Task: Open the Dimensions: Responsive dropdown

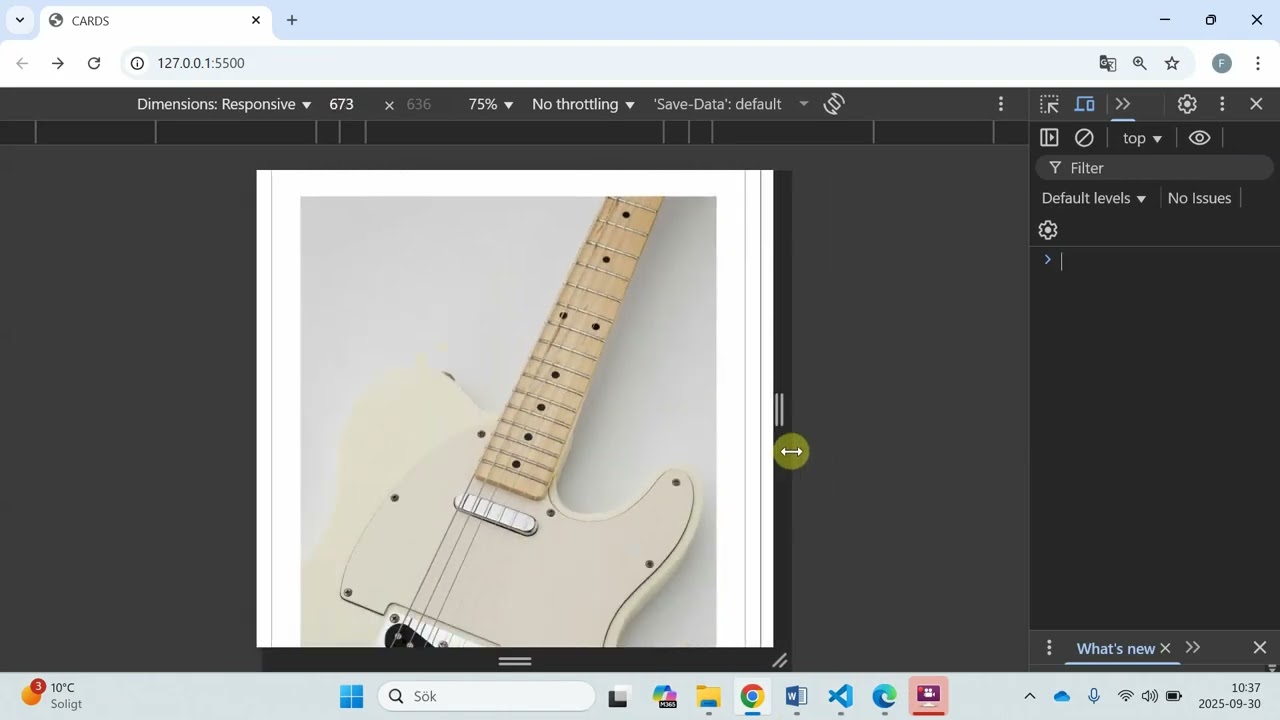Action: click(224, 104)
